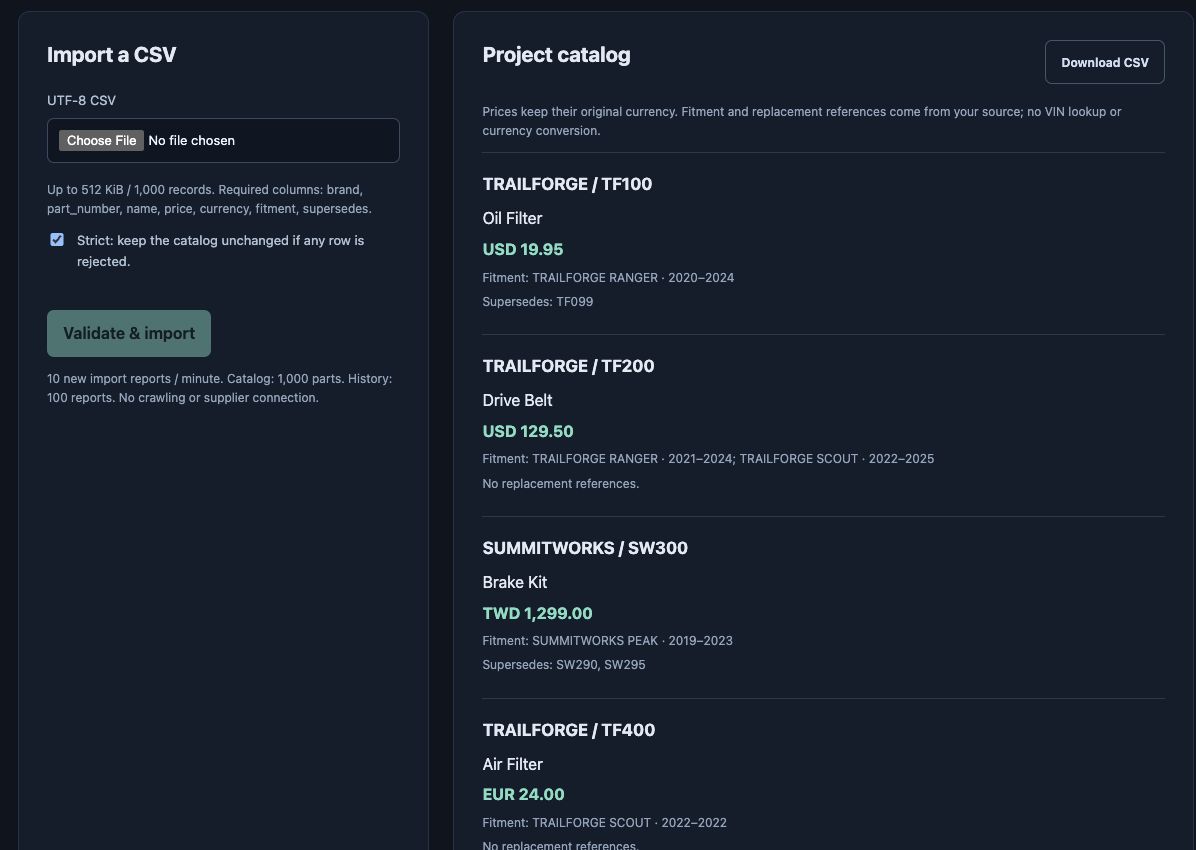Click the TRAILFORGE / TF400 part heading

569,730
